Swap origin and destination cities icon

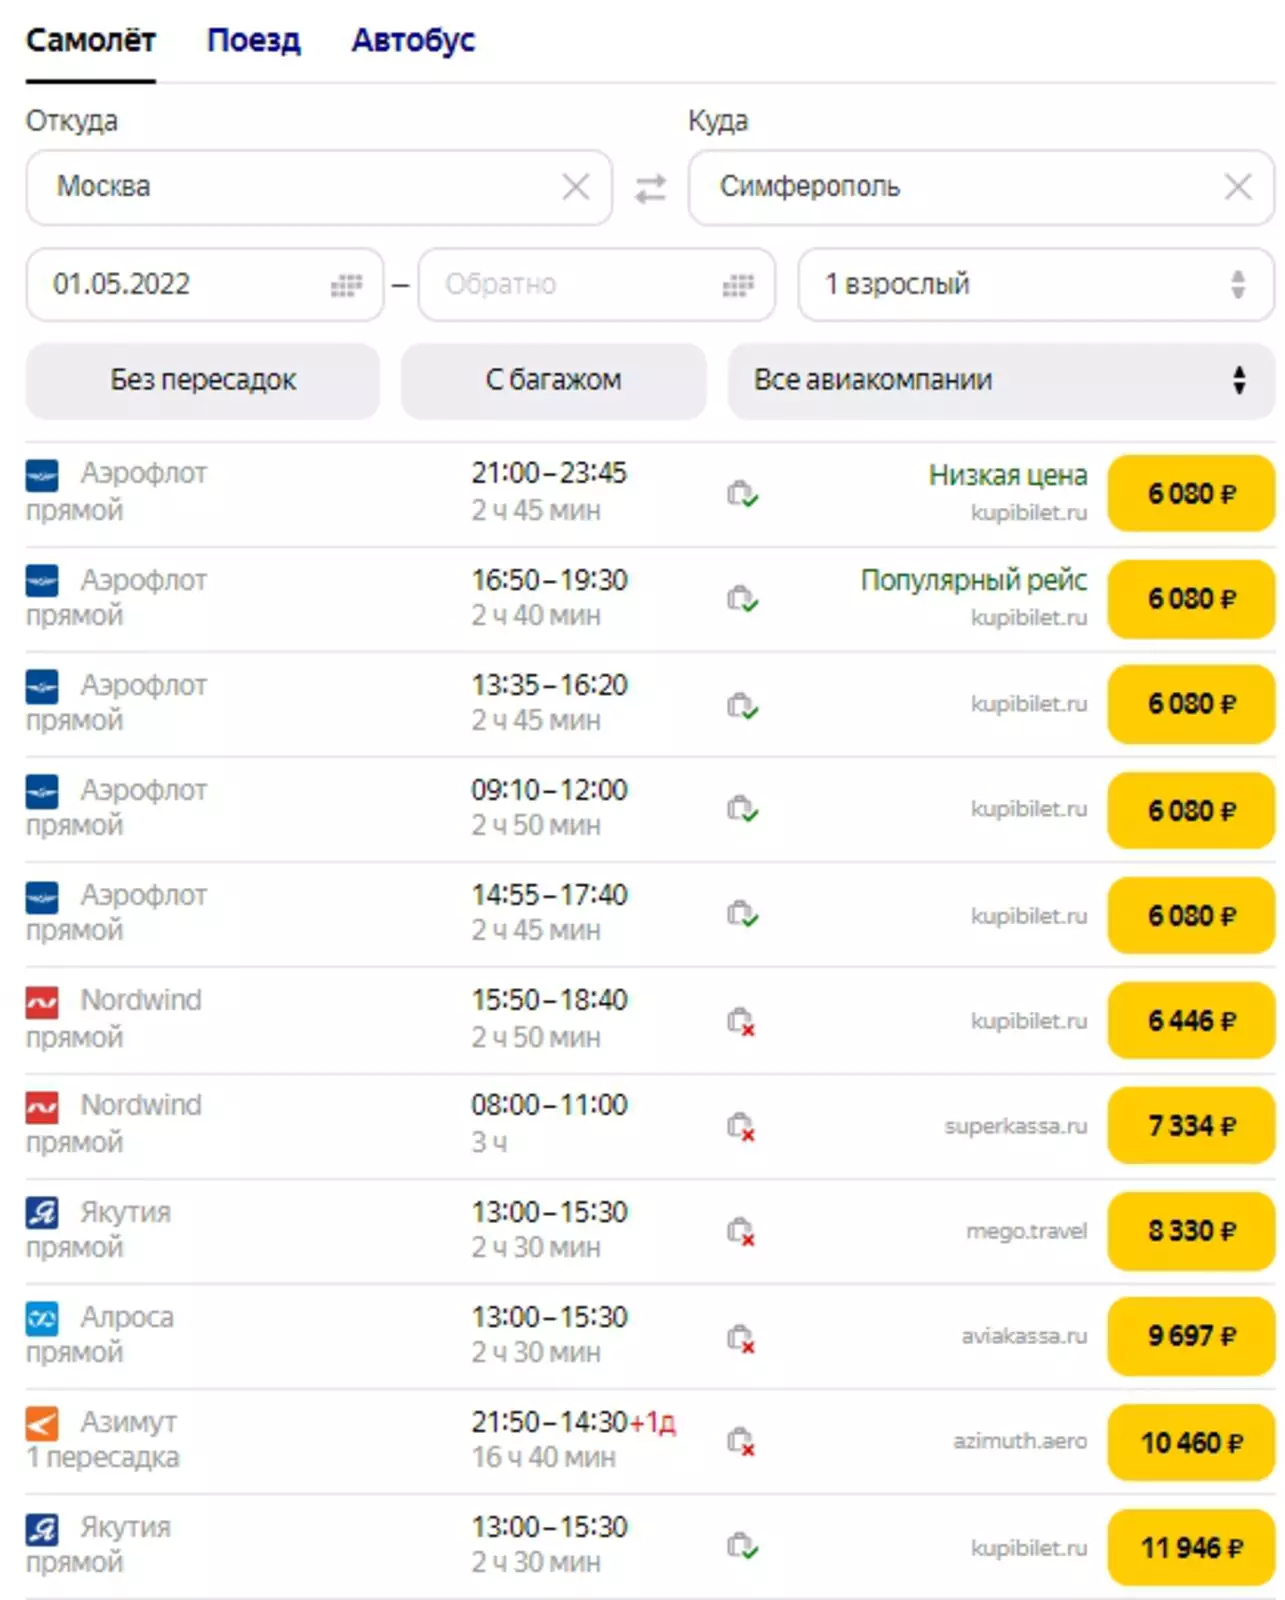(650, 188)
